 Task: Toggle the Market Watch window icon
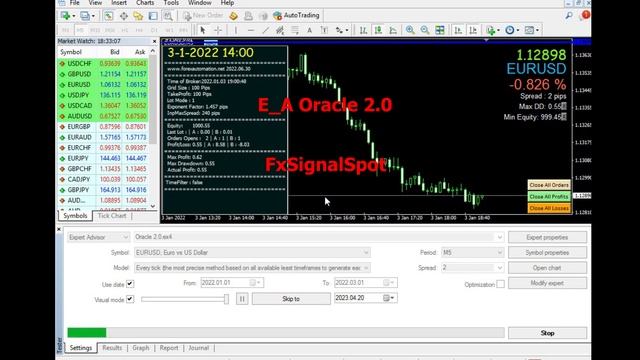point(108,16)
